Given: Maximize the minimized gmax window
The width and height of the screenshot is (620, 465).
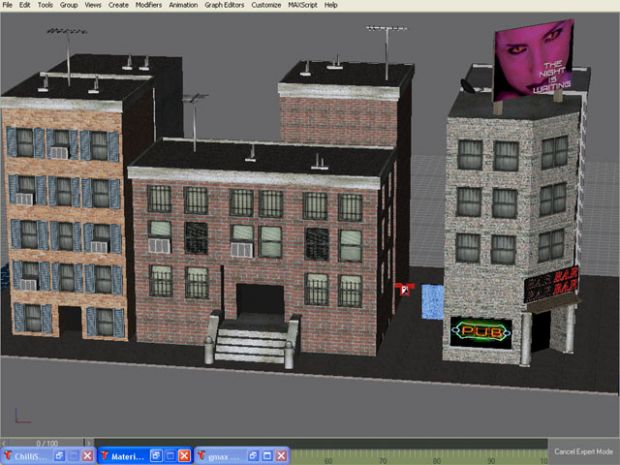Looking at the screenshot, I should [267, 456].
